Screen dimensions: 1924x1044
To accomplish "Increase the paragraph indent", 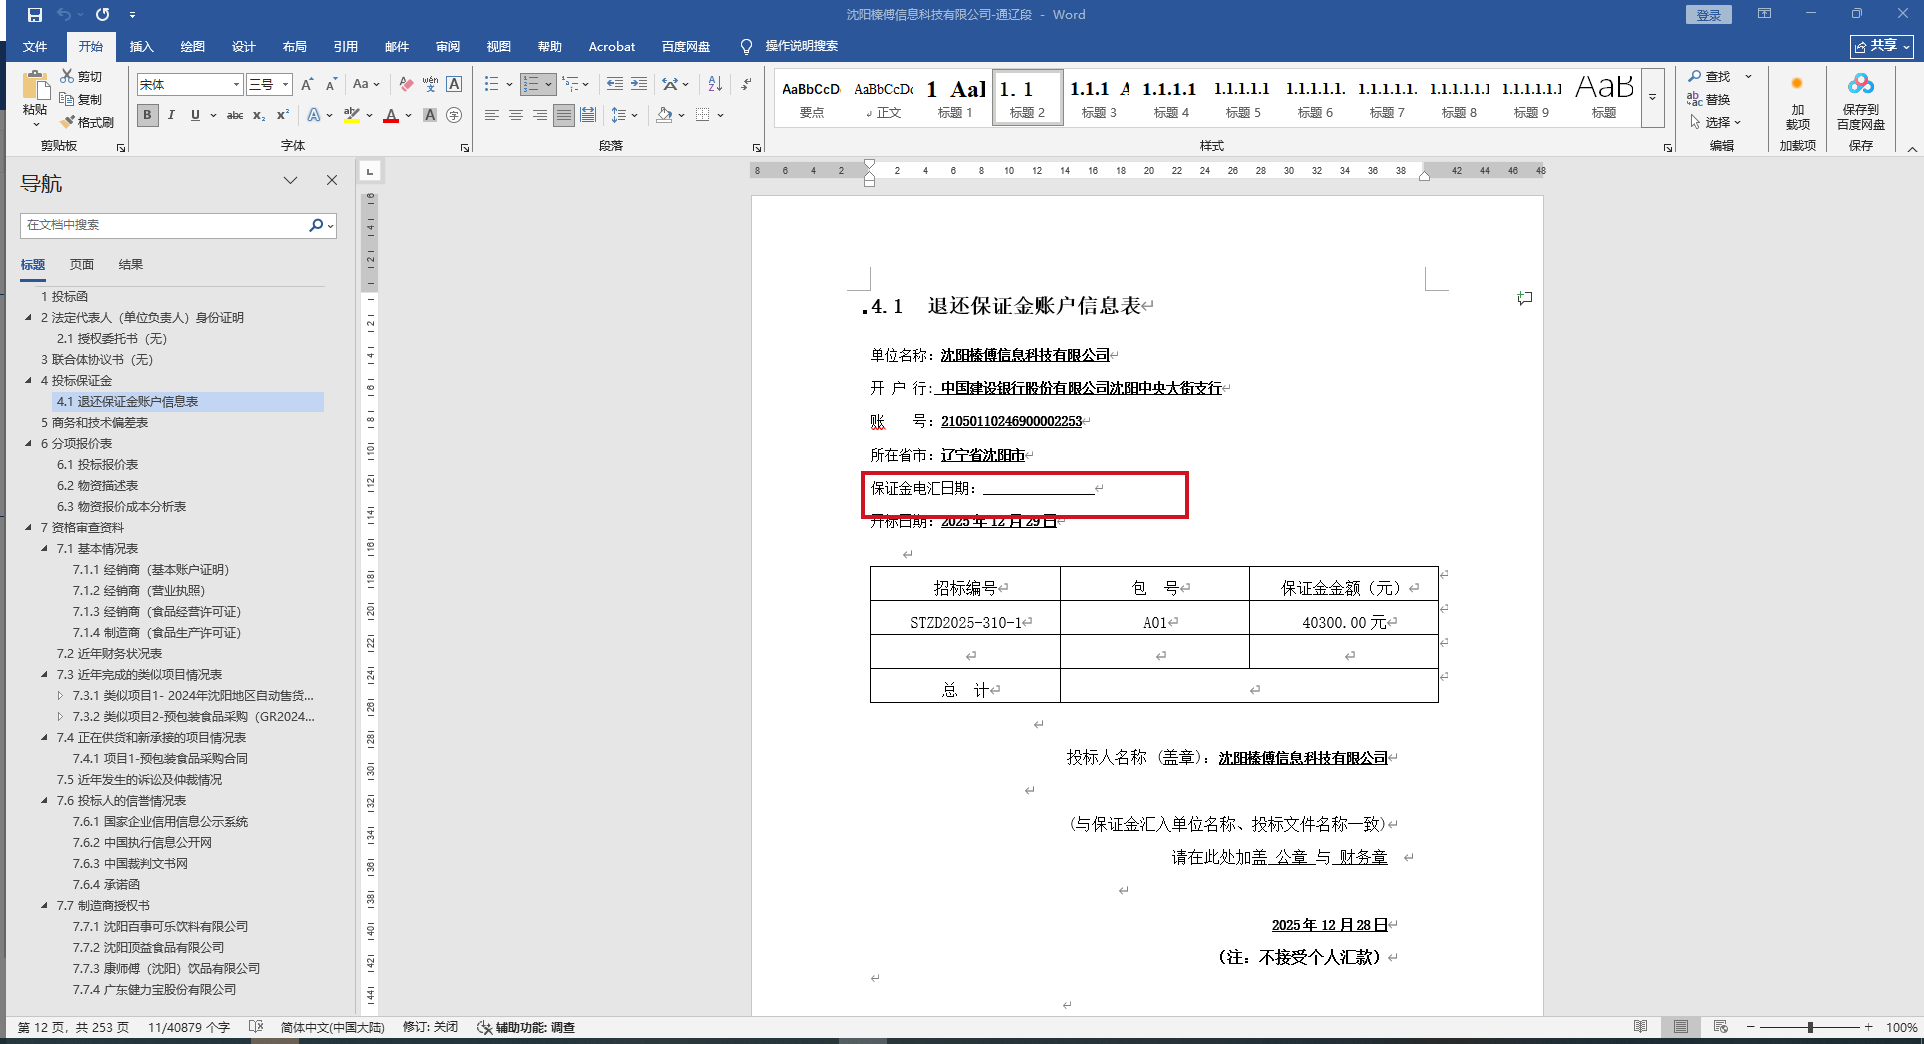I will pos(638,84).
